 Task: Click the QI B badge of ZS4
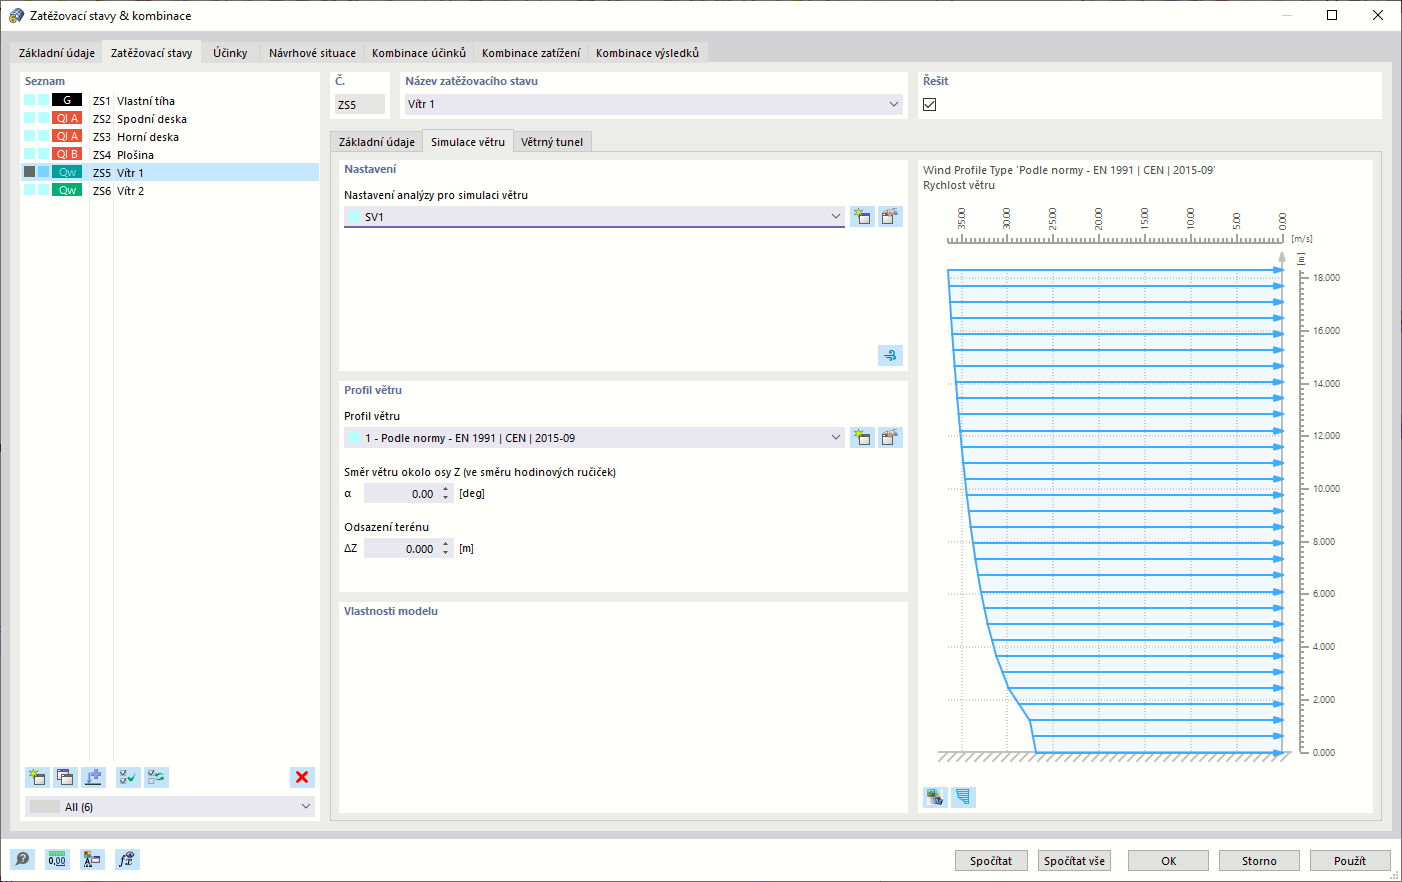pyautogui.click(x=67, y=154)
